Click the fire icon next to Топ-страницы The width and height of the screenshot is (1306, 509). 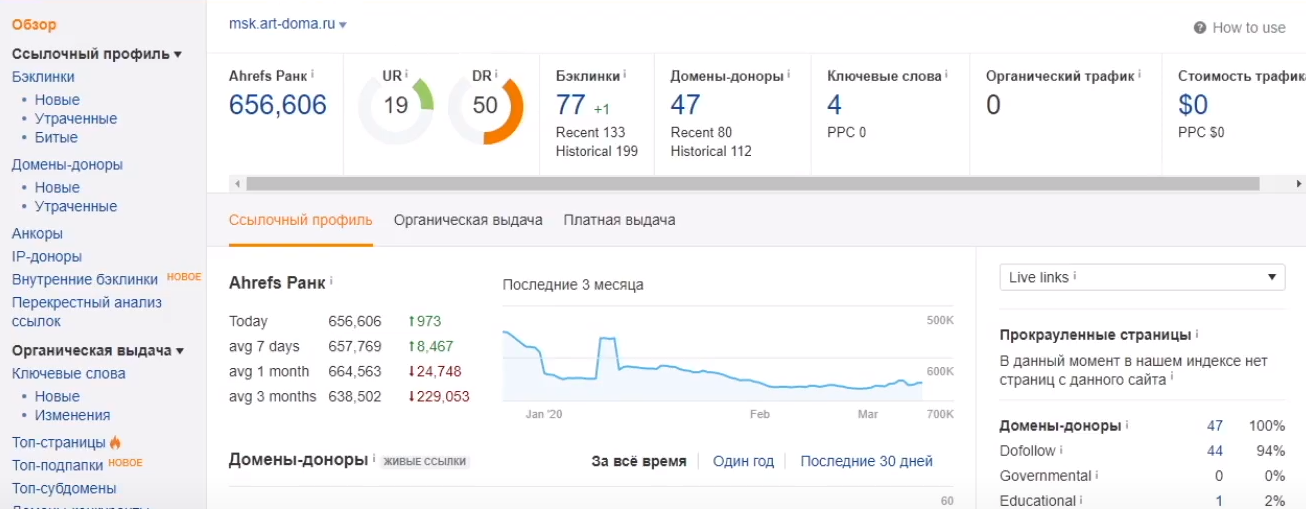pos(115,442)
